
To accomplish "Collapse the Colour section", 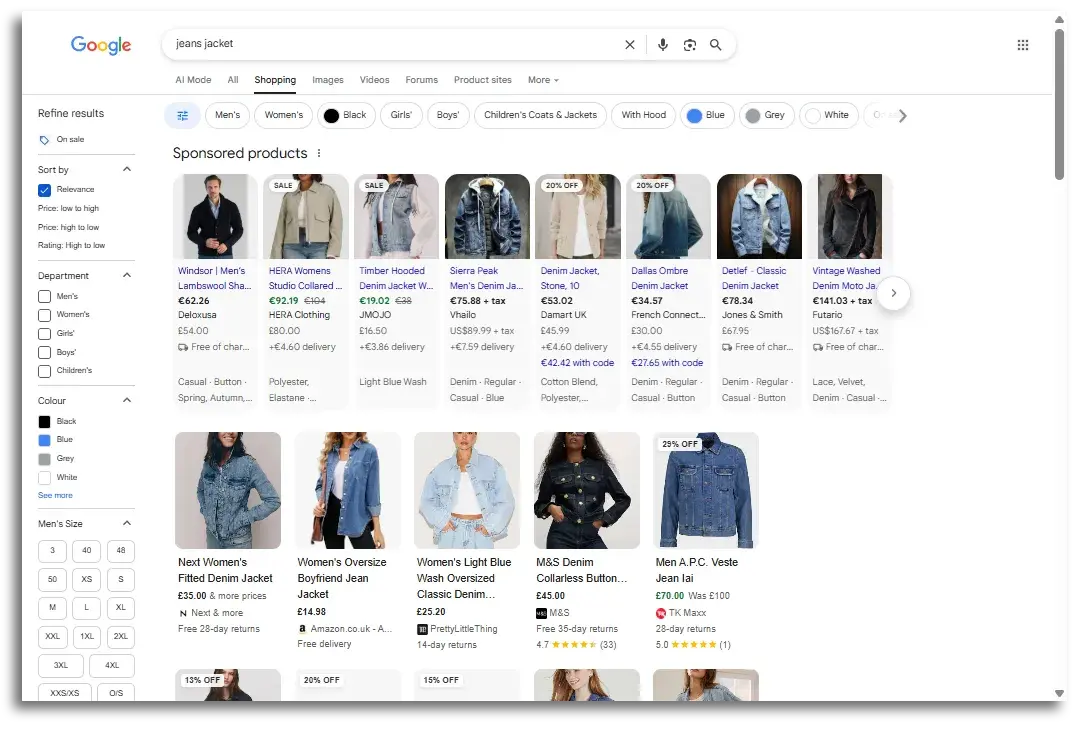I will coord(127,401).
